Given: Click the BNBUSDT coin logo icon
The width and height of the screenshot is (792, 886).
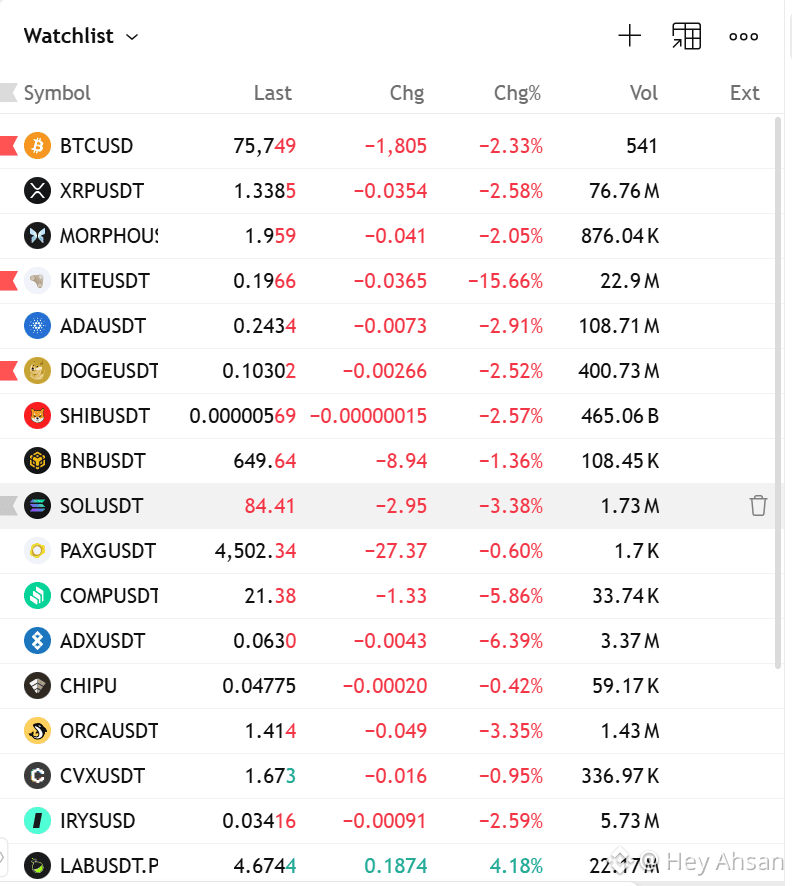Looking at the screenshot, I should (37, 461).
